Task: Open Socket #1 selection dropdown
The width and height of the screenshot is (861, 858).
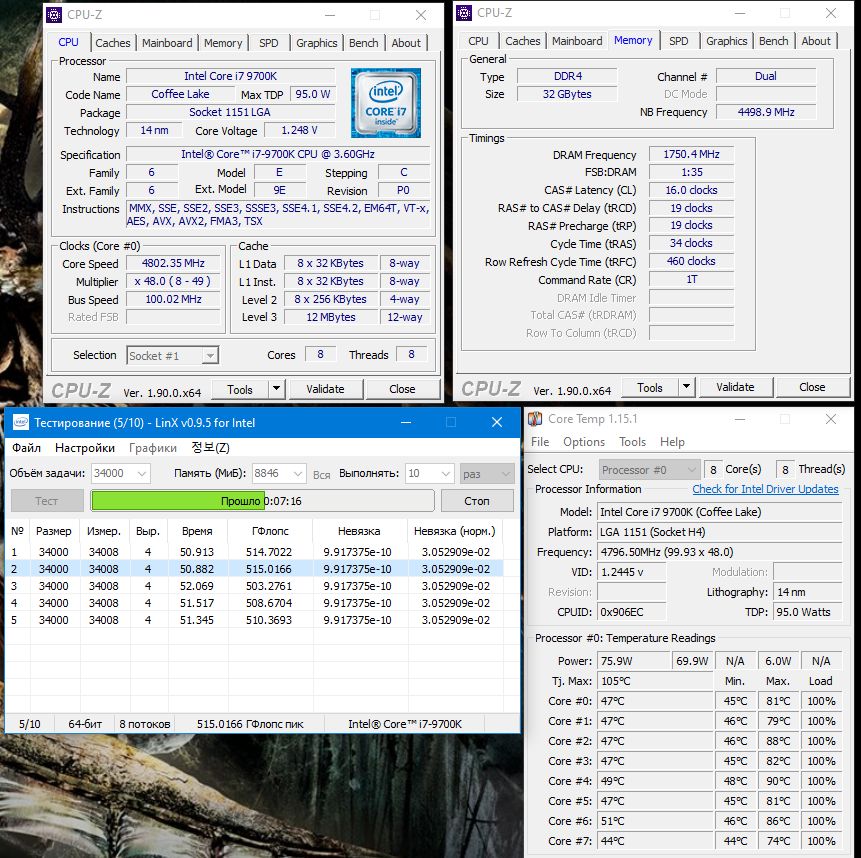Action: point(172,356)
